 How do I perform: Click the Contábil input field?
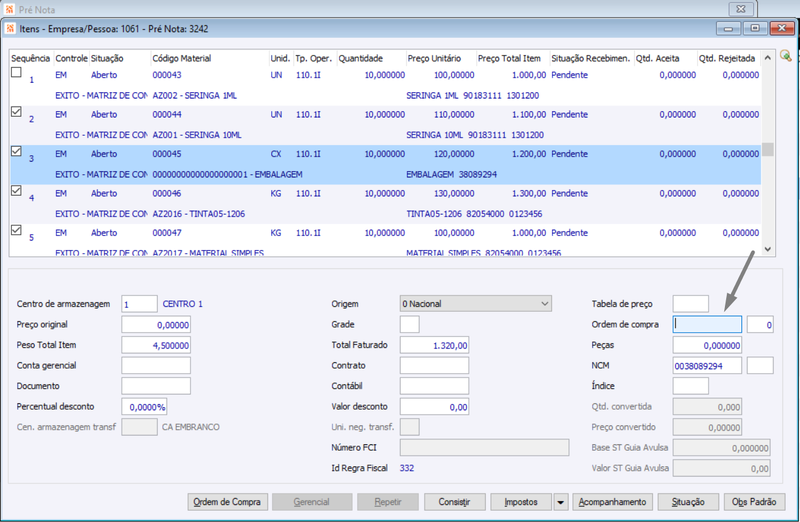point(434,386)
